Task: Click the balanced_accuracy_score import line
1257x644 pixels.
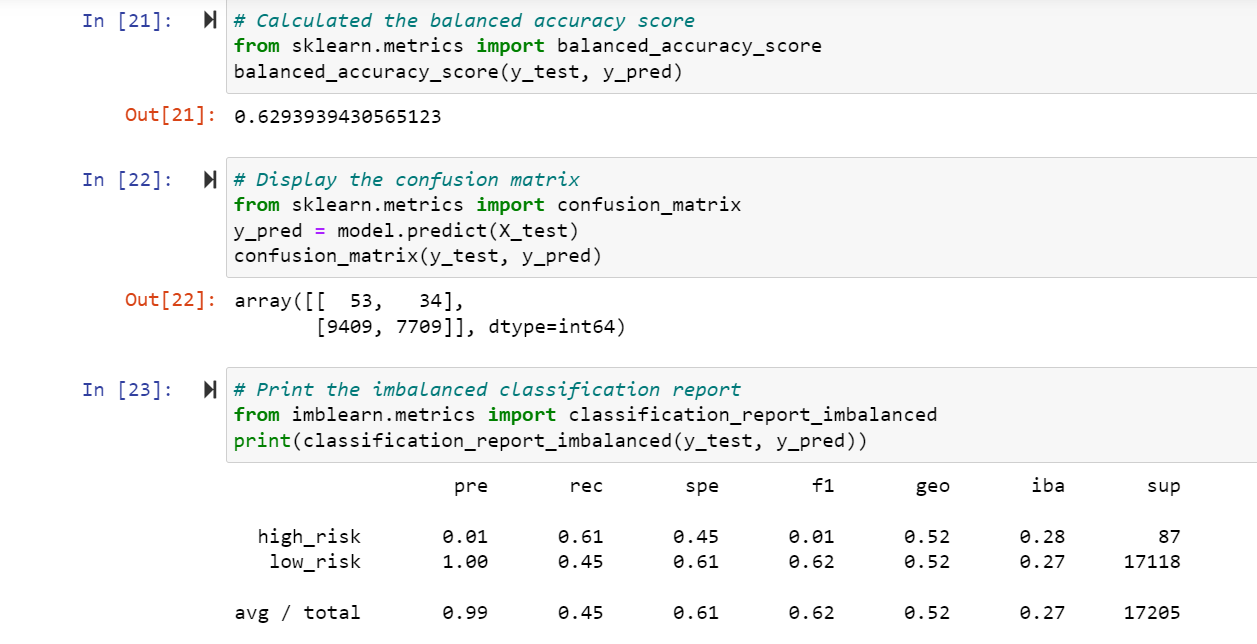Action: [x=528, y=46]
